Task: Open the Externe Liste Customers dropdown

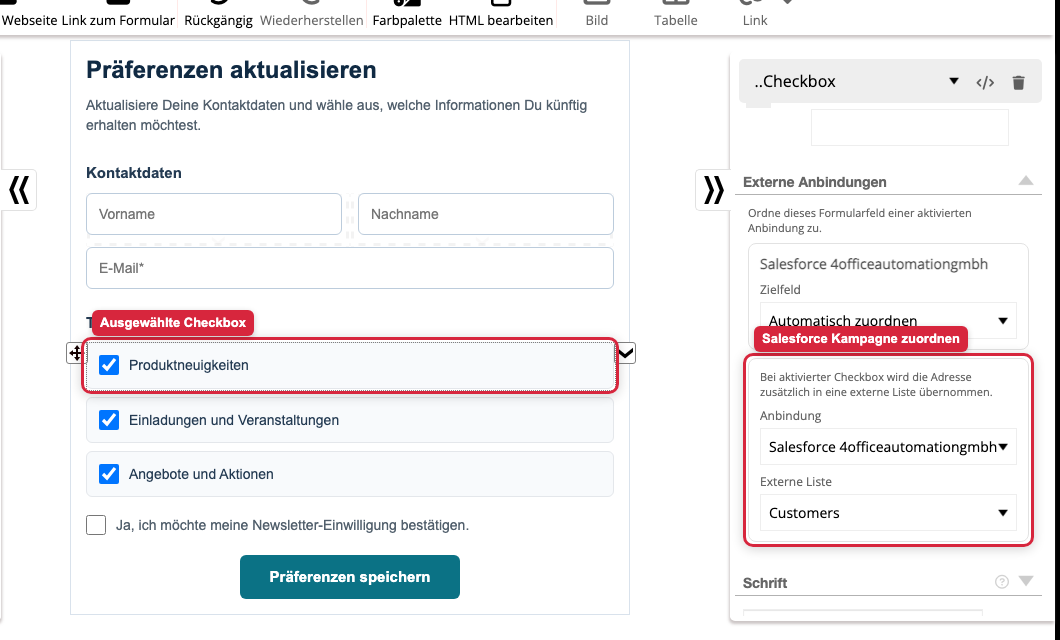Action: click(888, 513)
